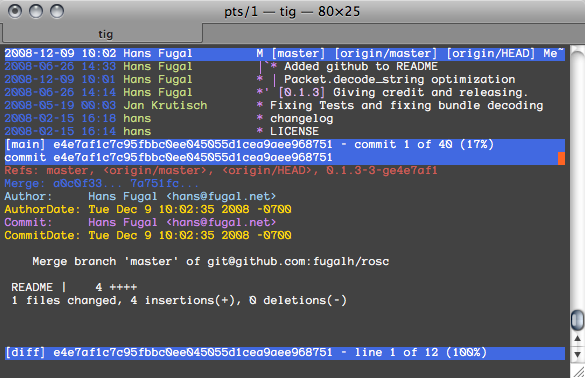The height and width of the screenshot is (378, 585).
Task: Click the highlighted commit hash line in diff
Action: click(285, 158)
